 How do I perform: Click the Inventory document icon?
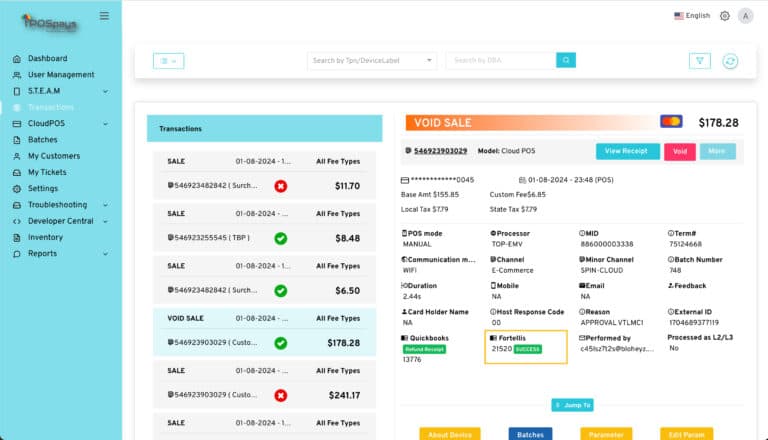tap(17, 238)
